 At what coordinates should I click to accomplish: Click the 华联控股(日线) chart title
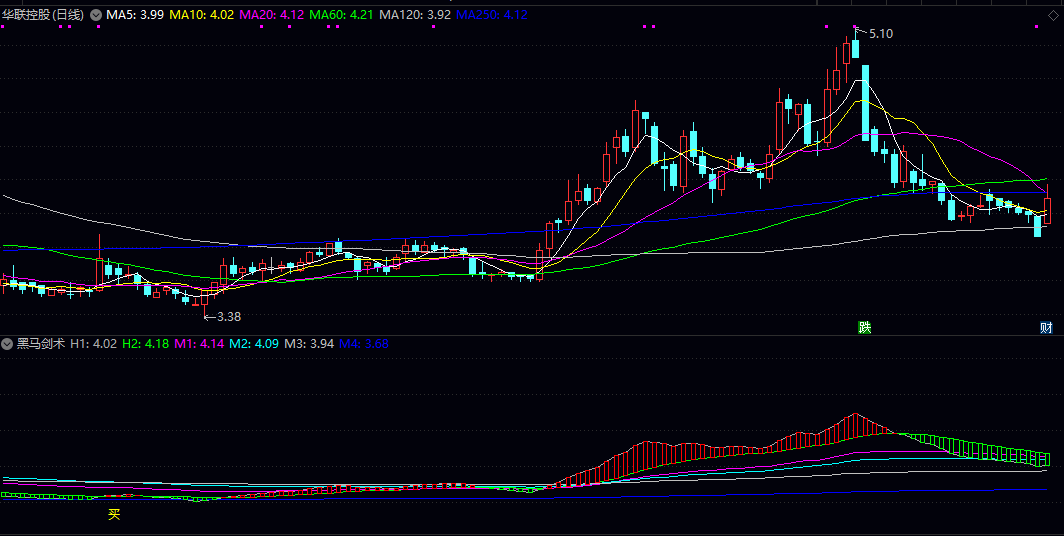click(43, 15)
